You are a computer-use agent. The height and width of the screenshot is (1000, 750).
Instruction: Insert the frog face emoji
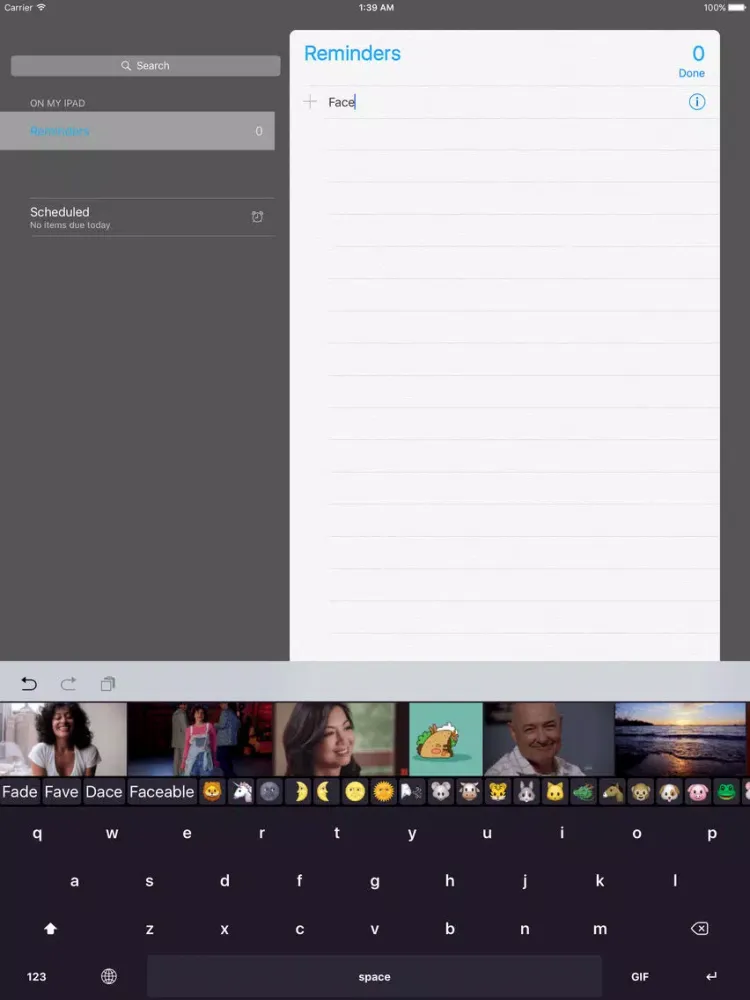[726, 791]
